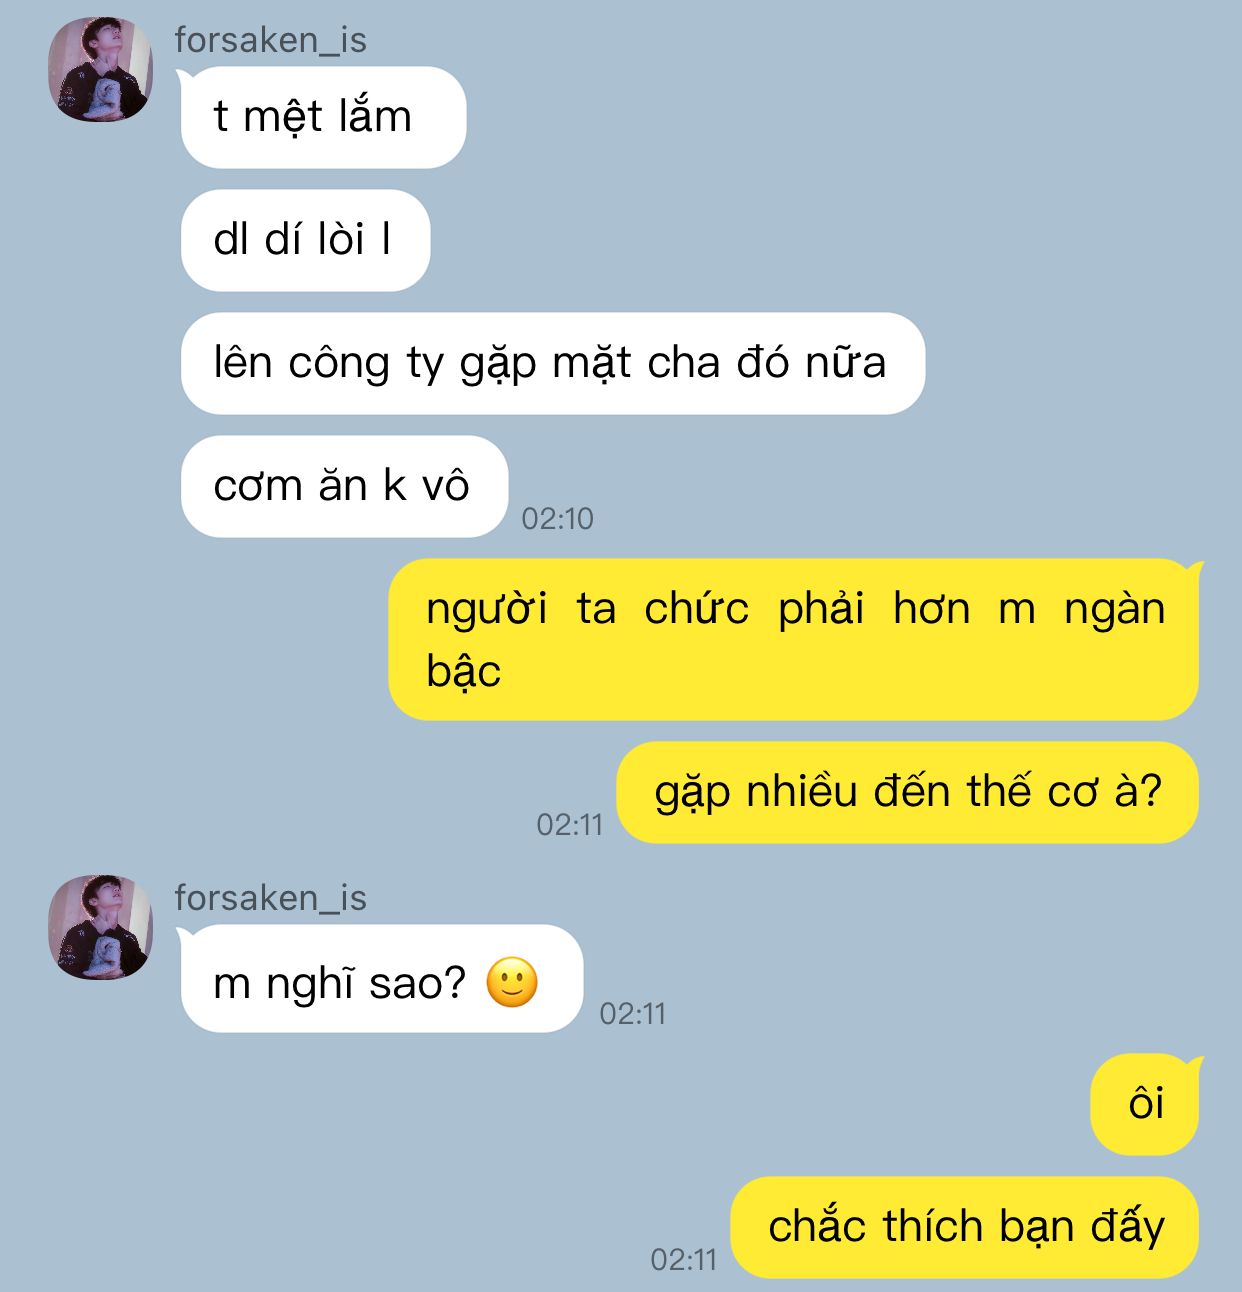Tap the 02:11 timestamp beside 'm nghĩ sao?'
This screenshot has width=1242, height=1292.
tap(632, 1013)
